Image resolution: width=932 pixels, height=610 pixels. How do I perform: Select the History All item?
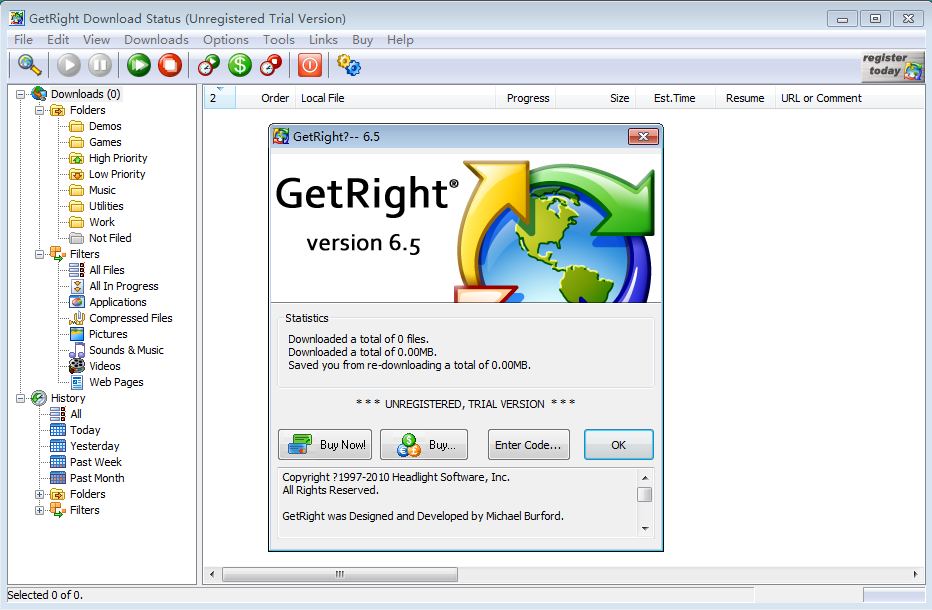click(x=75, y=414)
